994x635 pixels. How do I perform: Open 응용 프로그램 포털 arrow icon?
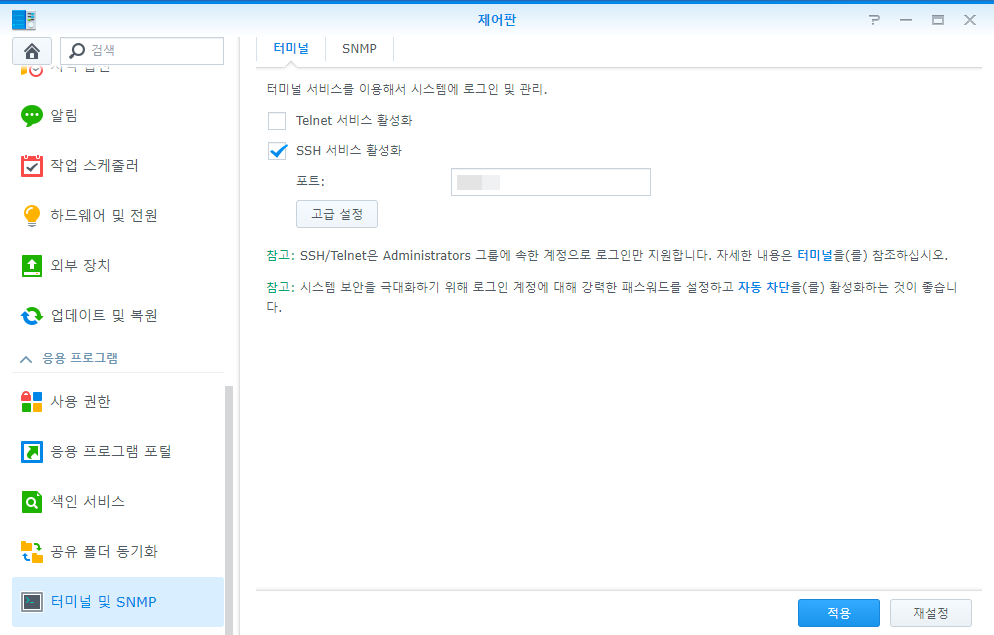[32, 452]
